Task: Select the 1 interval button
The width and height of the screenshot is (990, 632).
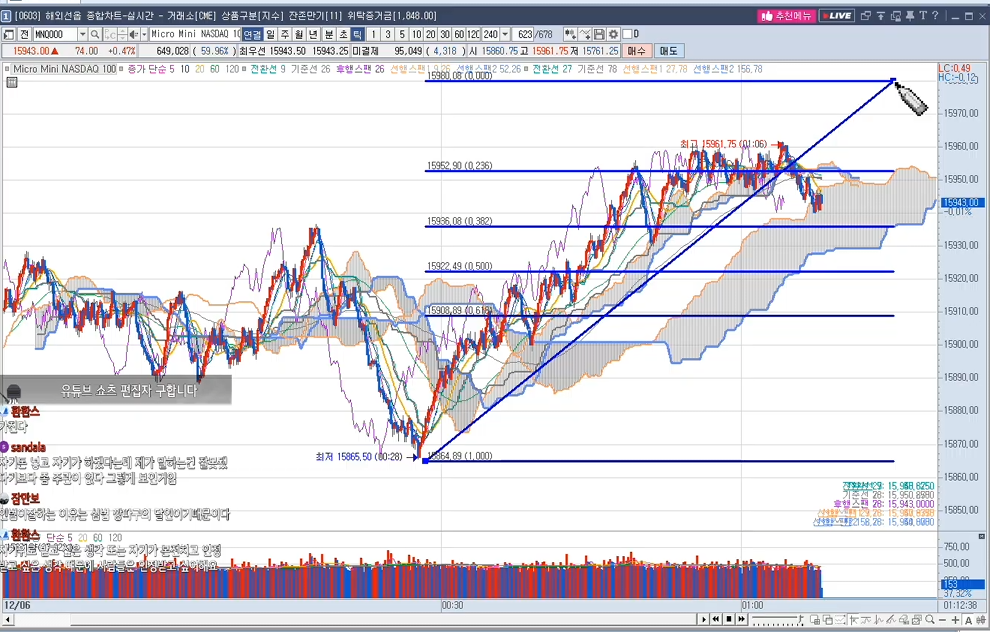Action: [x=373, y=34]
